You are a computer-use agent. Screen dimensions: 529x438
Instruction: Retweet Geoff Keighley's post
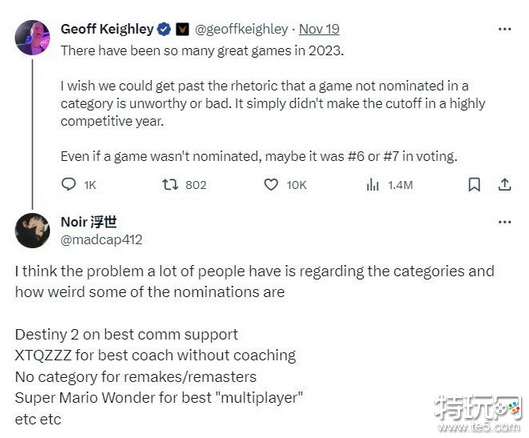(x=170, y=185)
